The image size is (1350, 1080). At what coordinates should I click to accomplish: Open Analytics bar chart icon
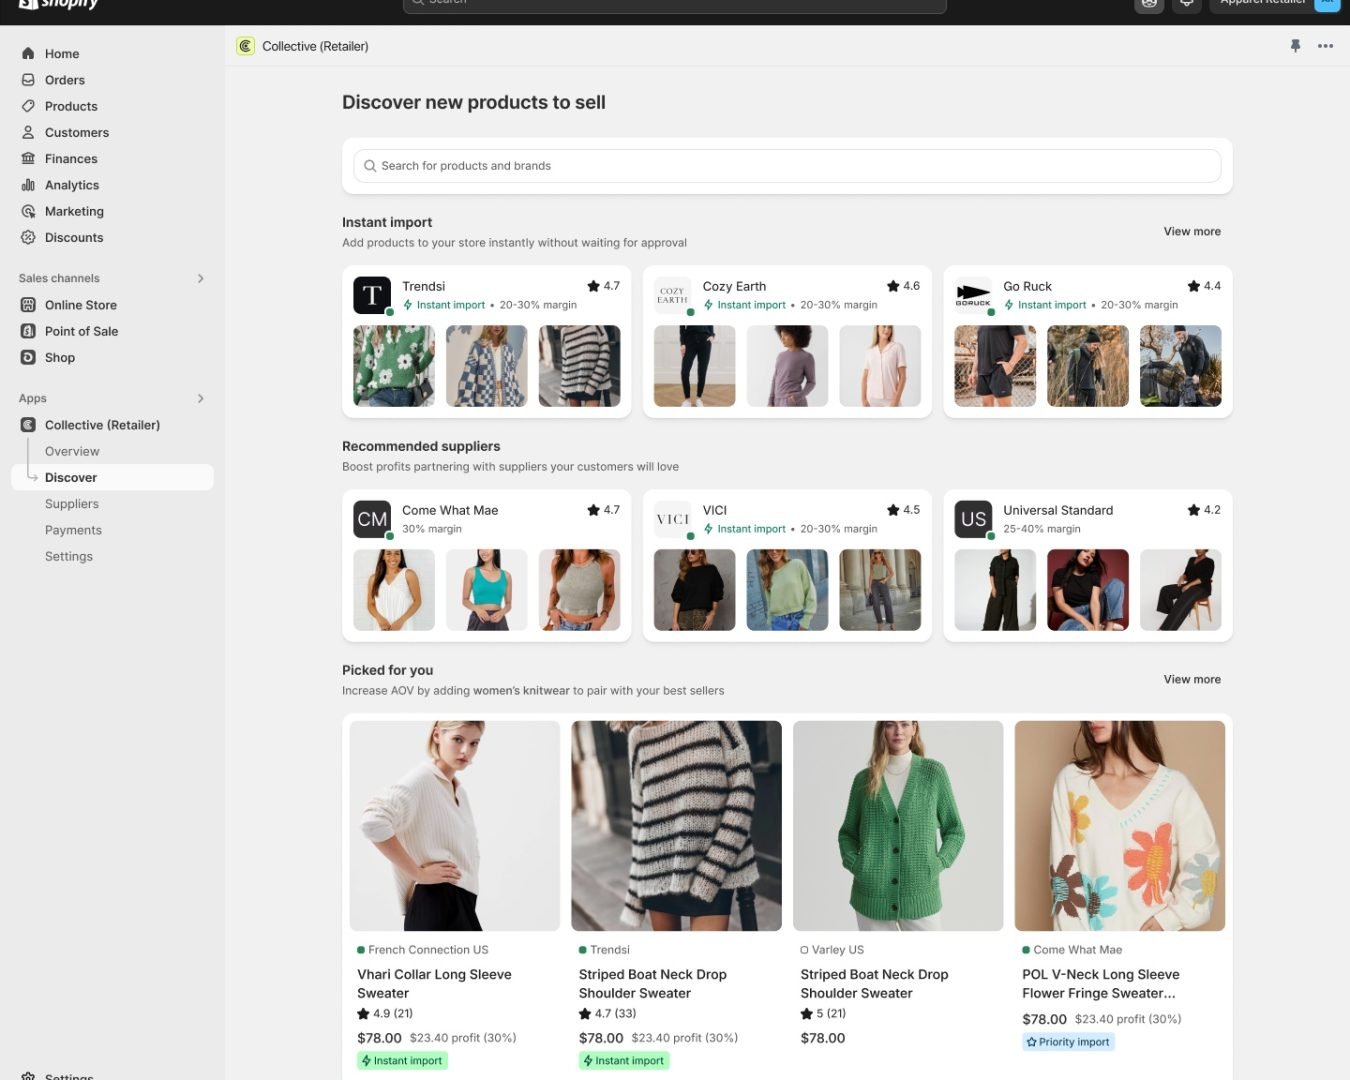pos(28,185)
